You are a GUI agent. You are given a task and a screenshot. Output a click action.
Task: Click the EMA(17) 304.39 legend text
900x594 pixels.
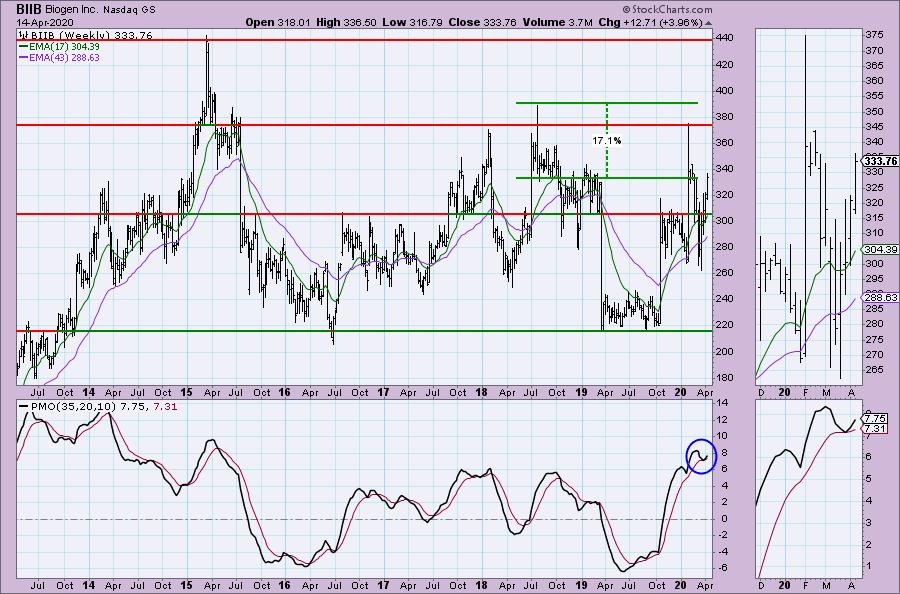64,46
